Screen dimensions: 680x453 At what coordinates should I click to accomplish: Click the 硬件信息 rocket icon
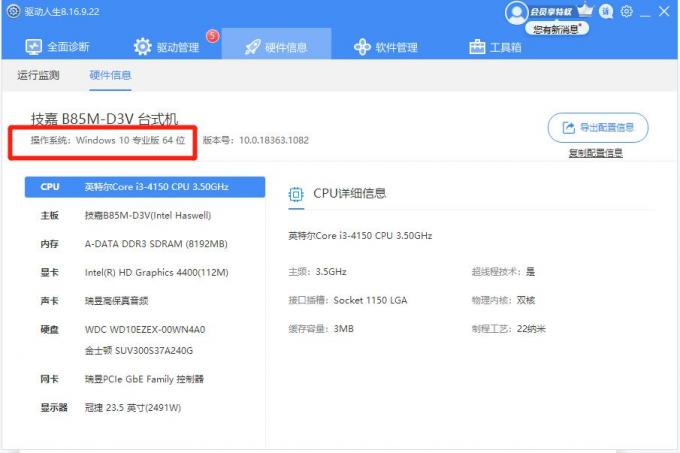tap(252, 47)
